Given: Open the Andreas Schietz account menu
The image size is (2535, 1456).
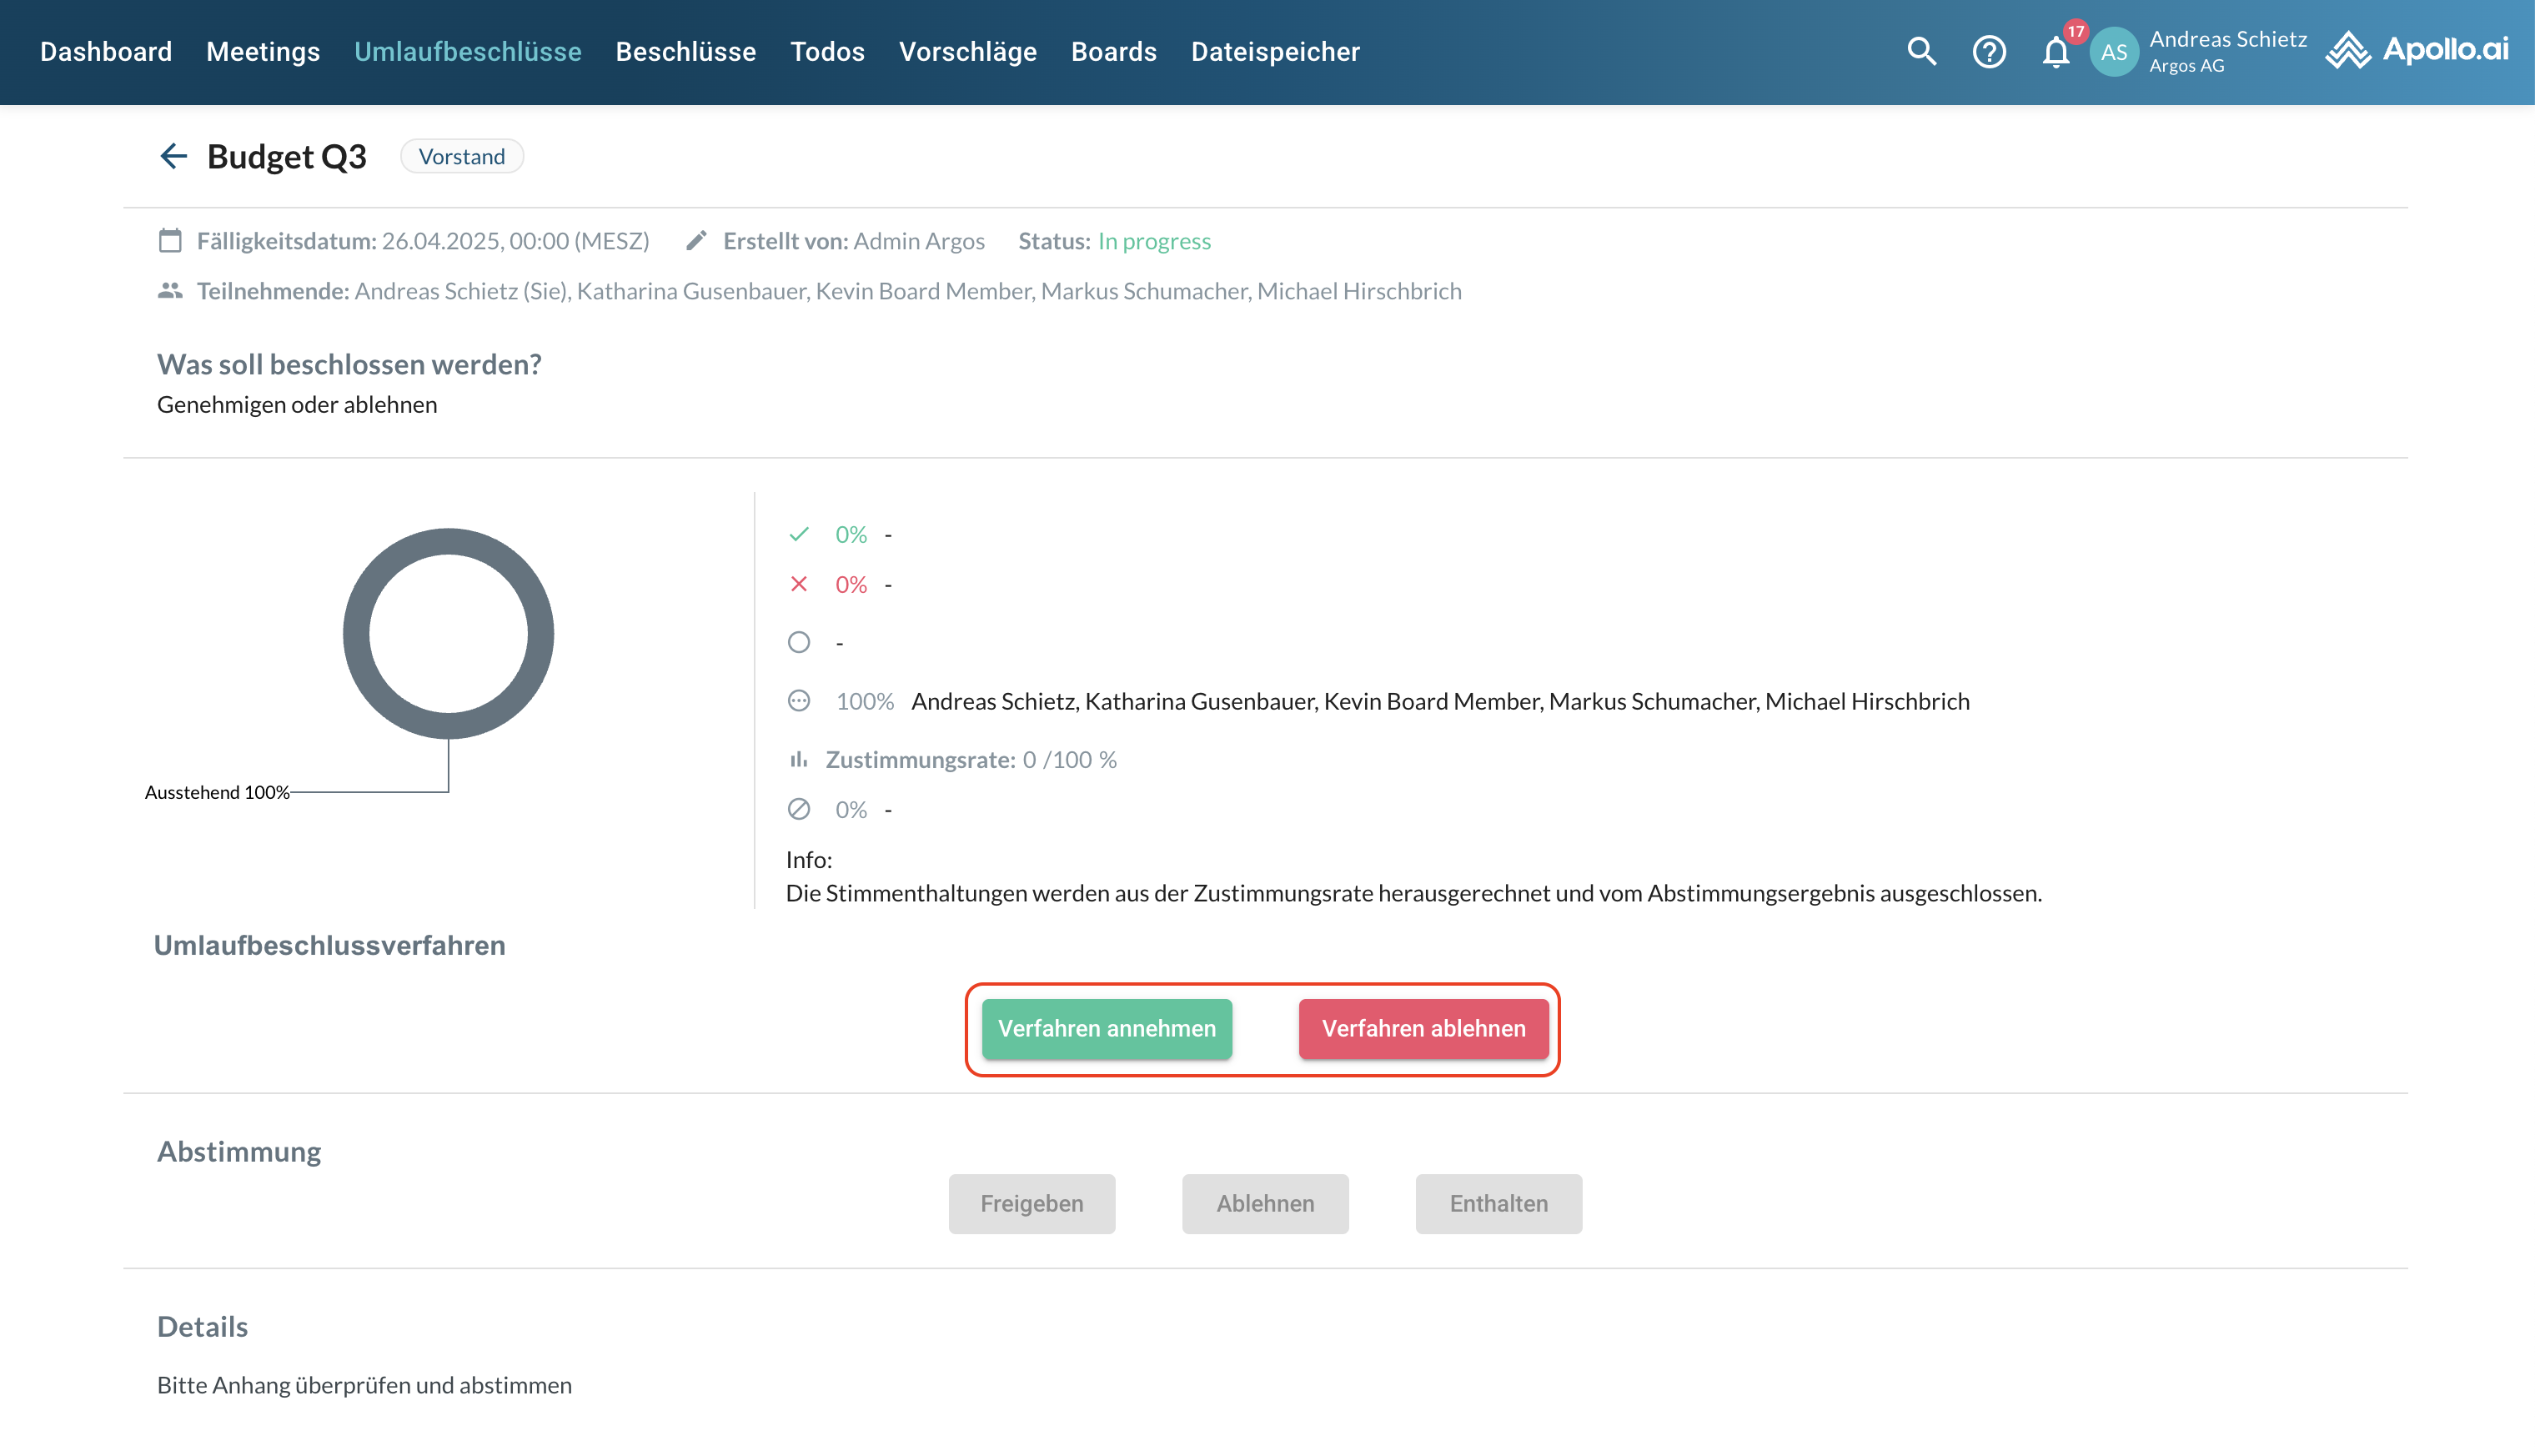Looking at the screenshot, I should pyautogui.click(x=2227, y=52).
